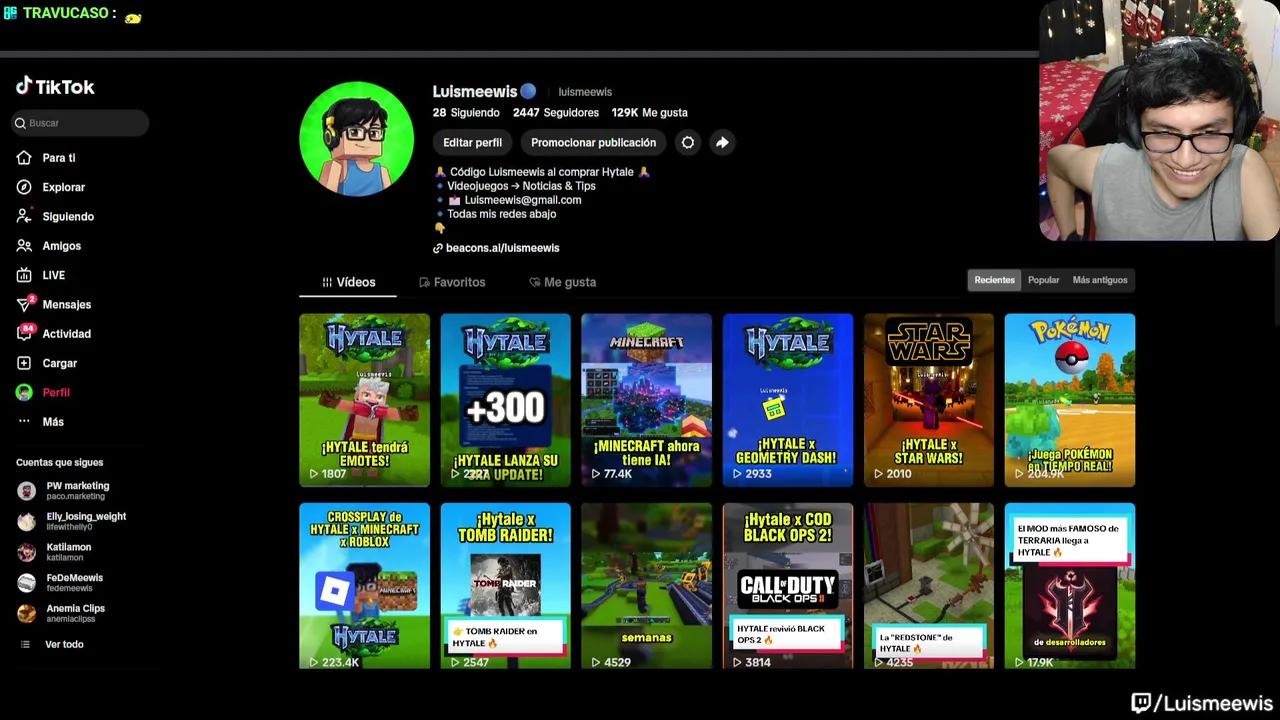Click Cuentas que sigues heading
Image resolution: width=1280 pixels, height=720 pixels.
pos(59,462)
